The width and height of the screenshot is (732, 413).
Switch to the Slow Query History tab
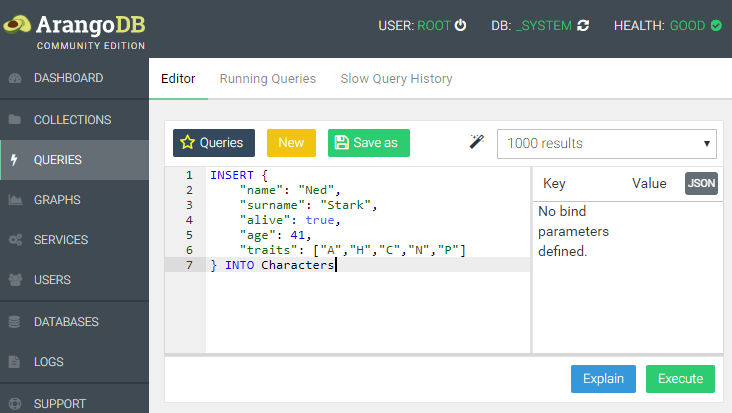coord(396,78)
